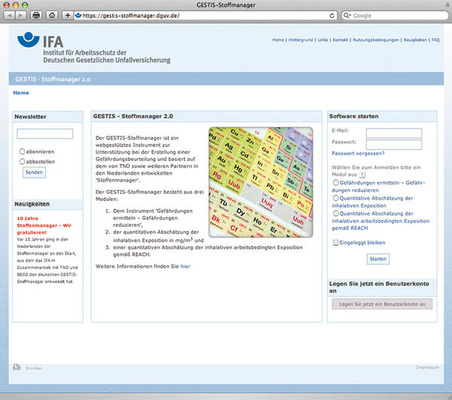Click 'Passwort vergessen?' link

358,153
